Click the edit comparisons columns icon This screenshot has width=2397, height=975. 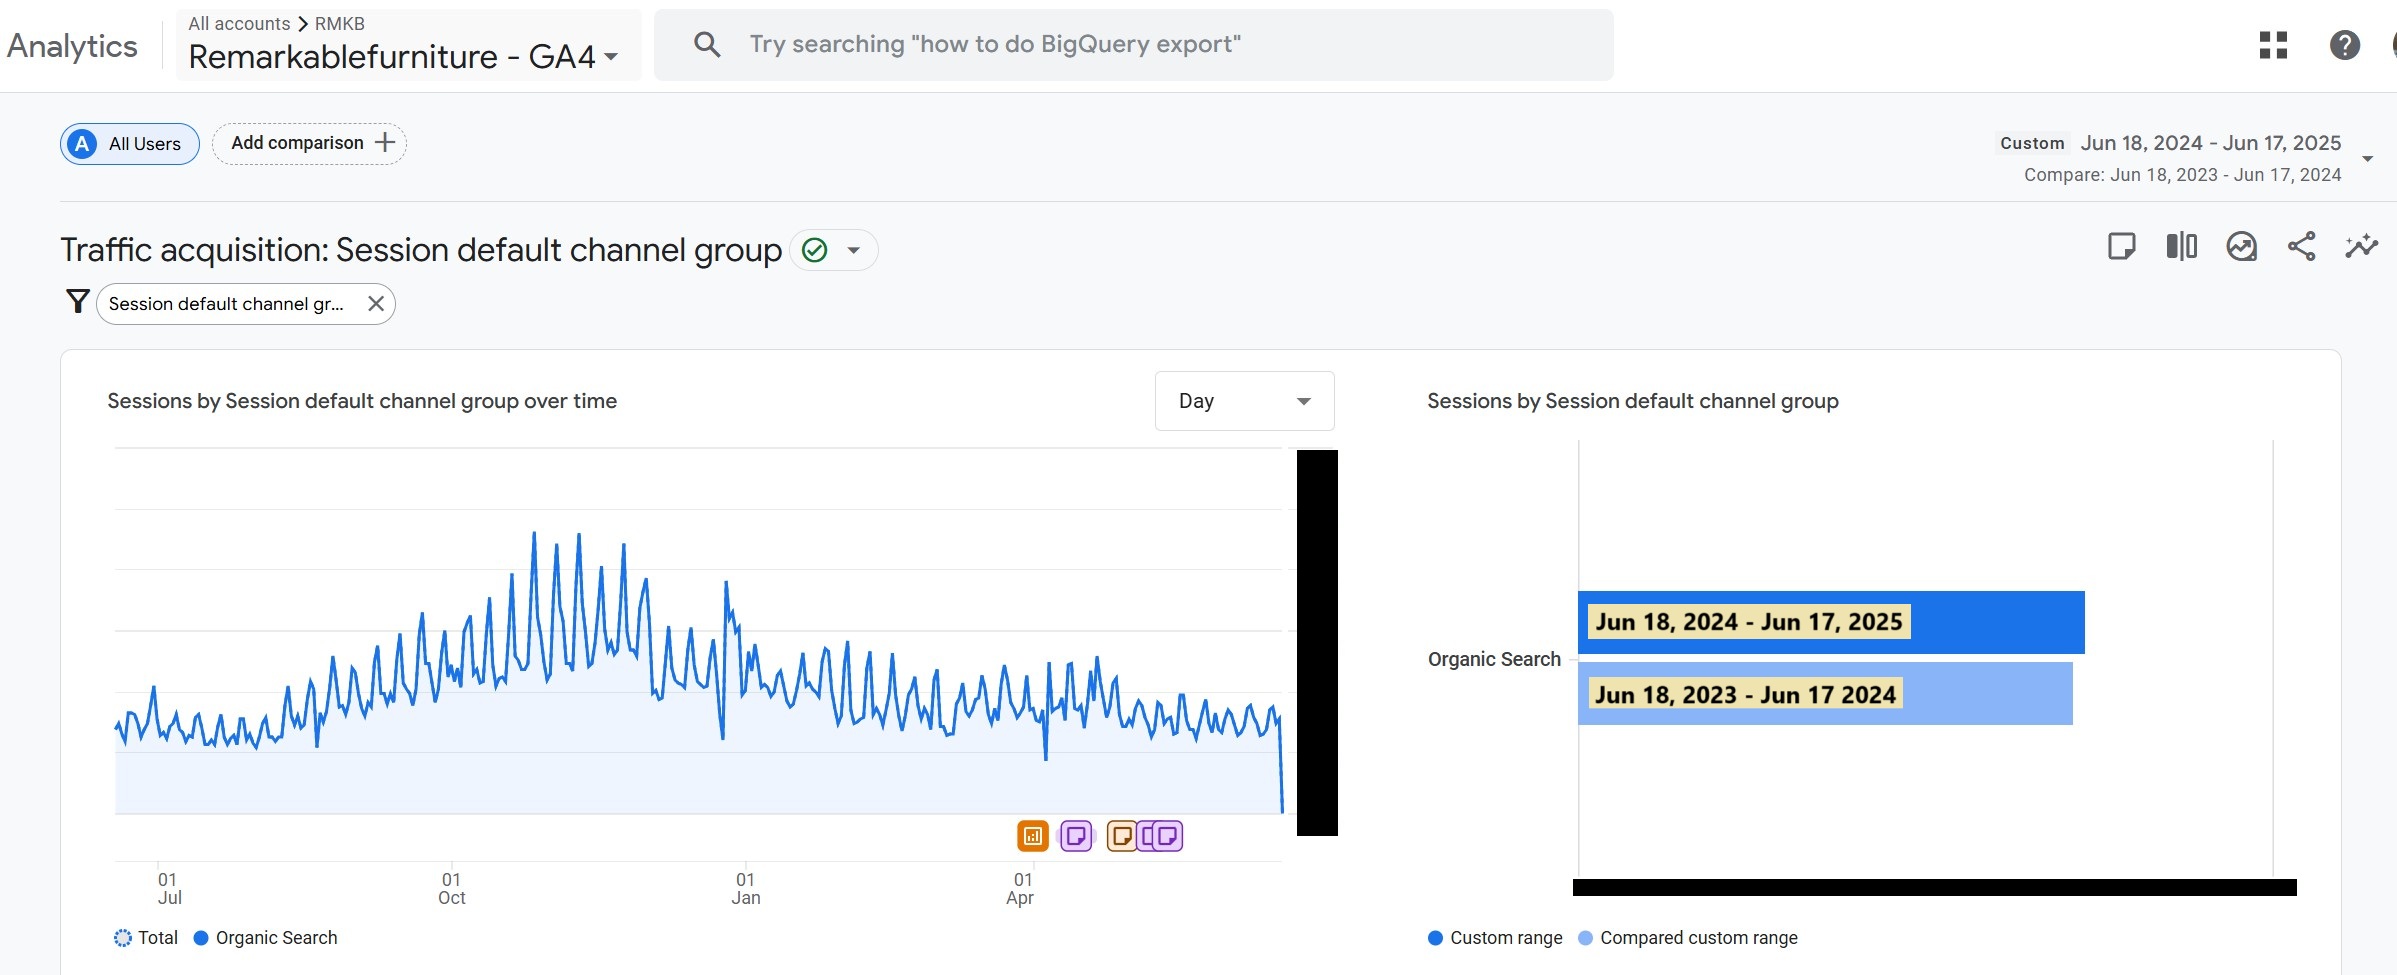2181,246
